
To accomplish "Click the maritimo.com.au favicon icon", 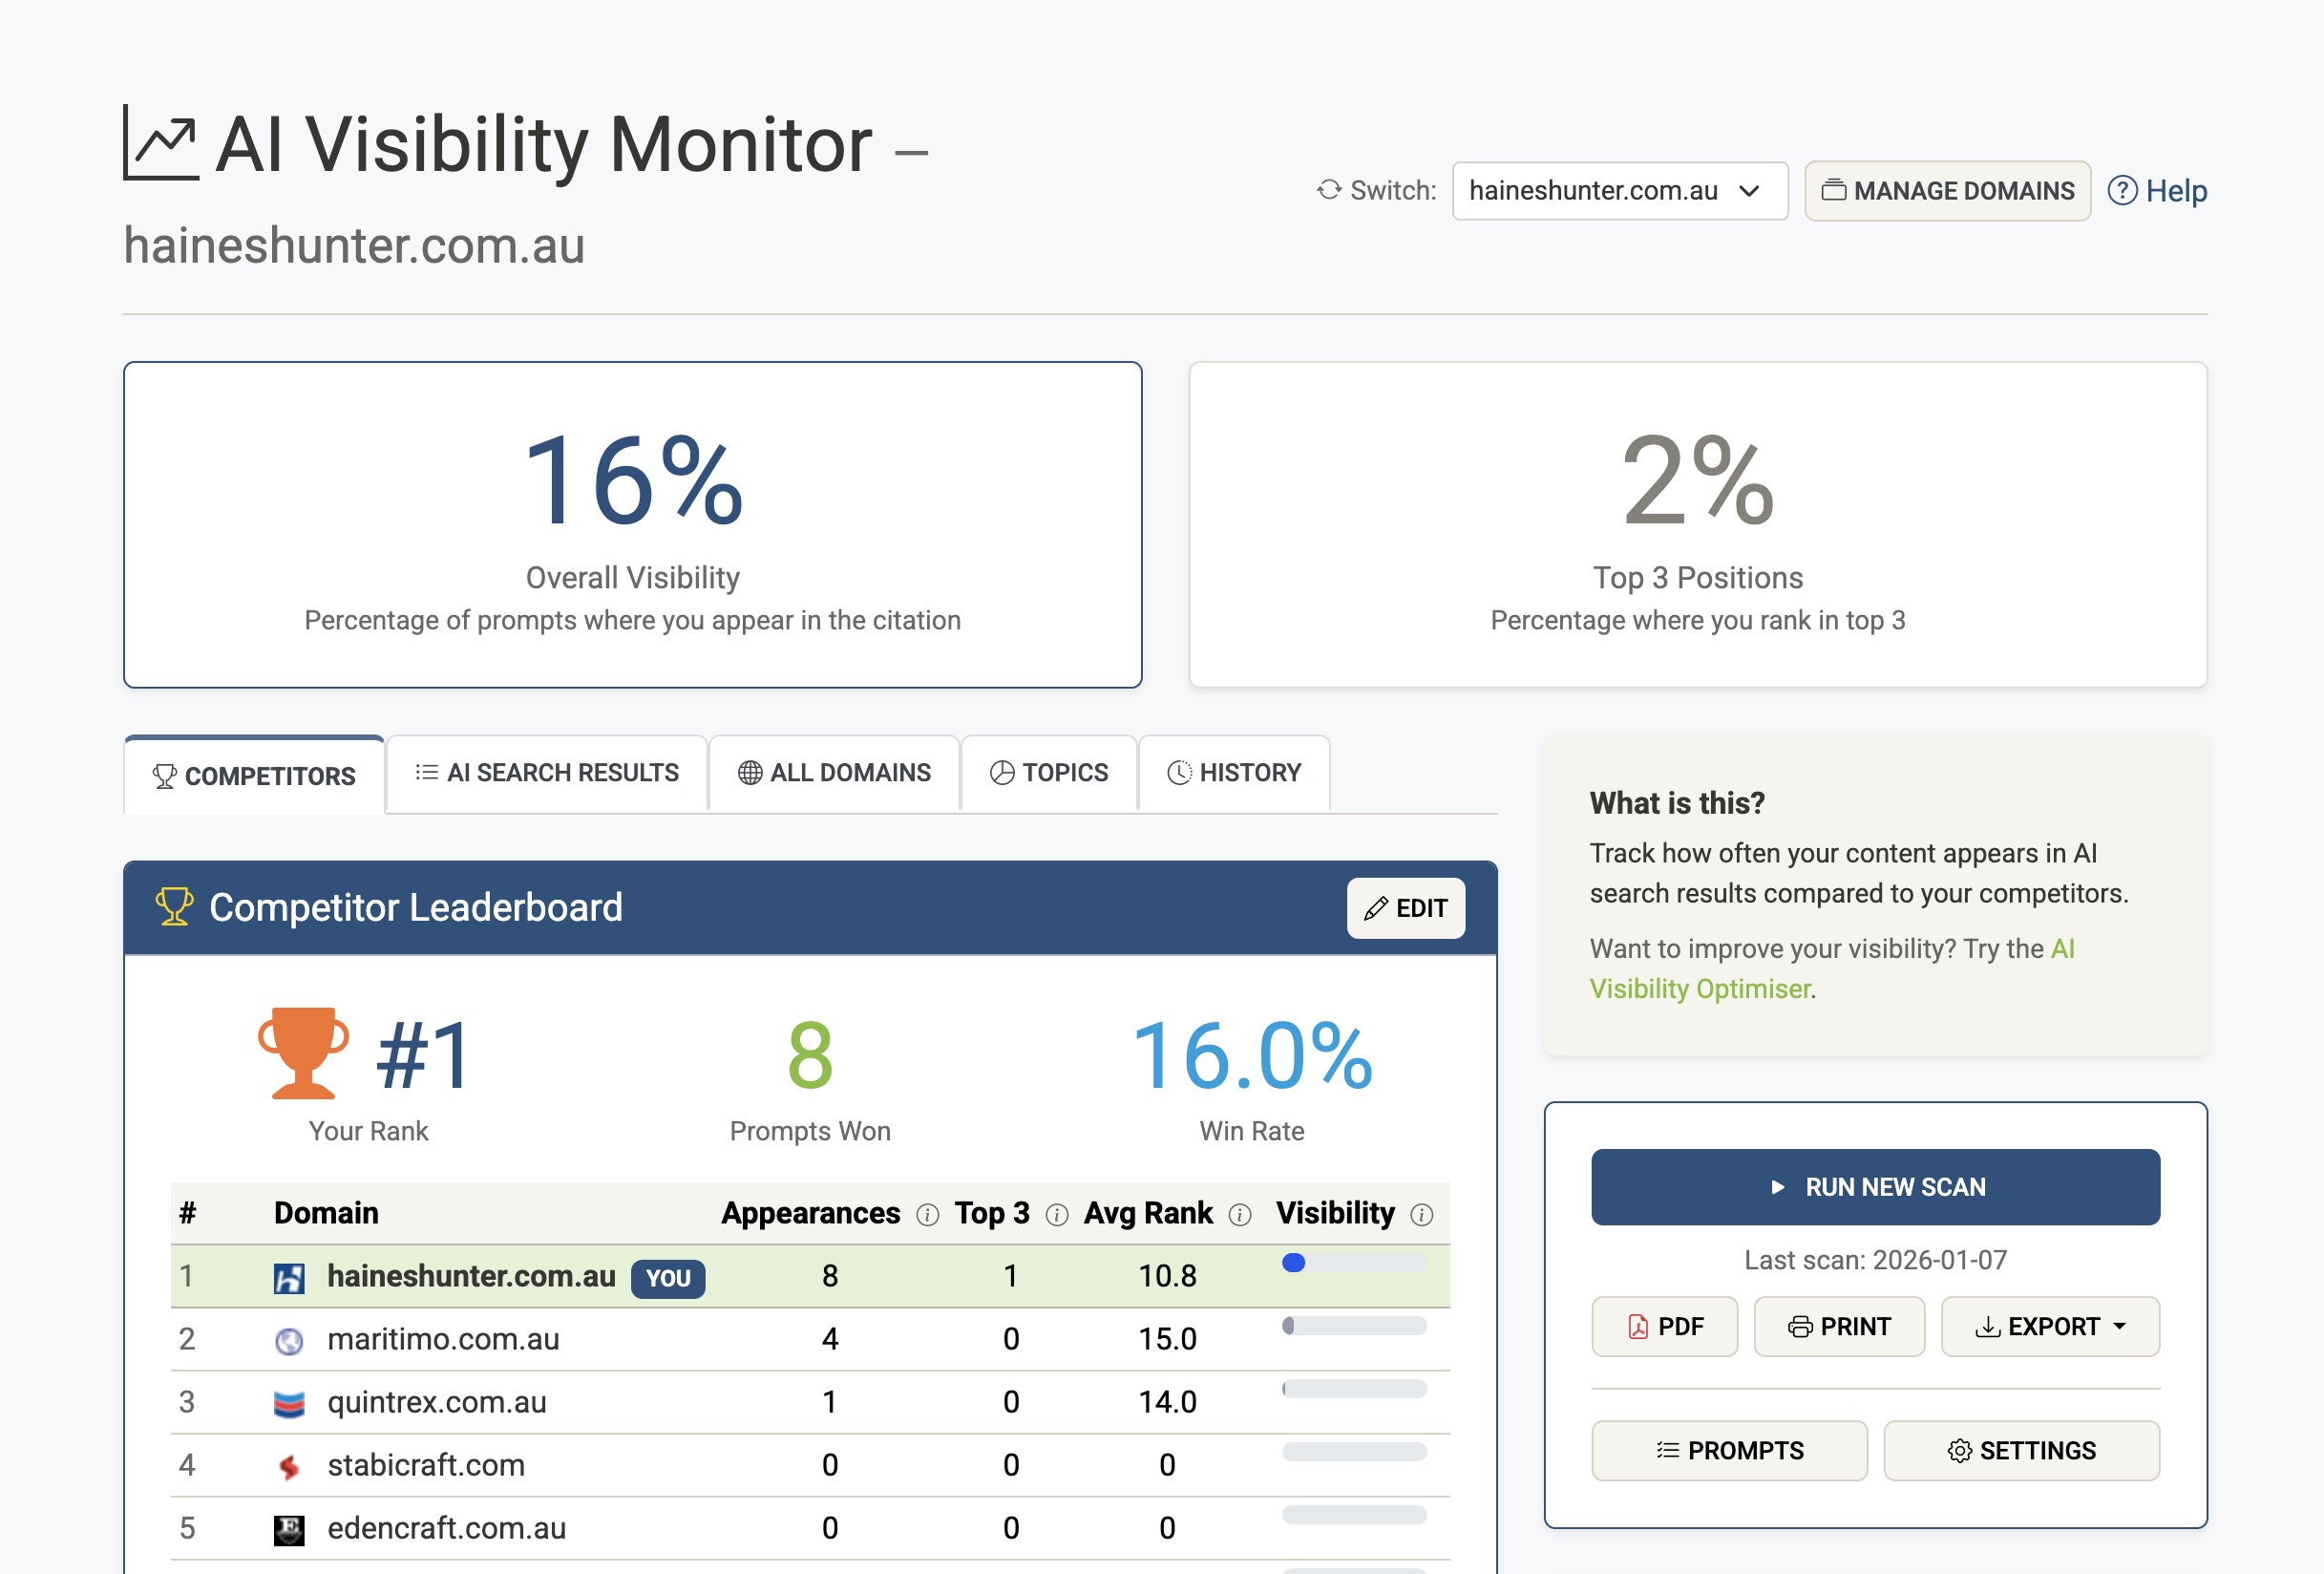I will (x=289, y=1340).
